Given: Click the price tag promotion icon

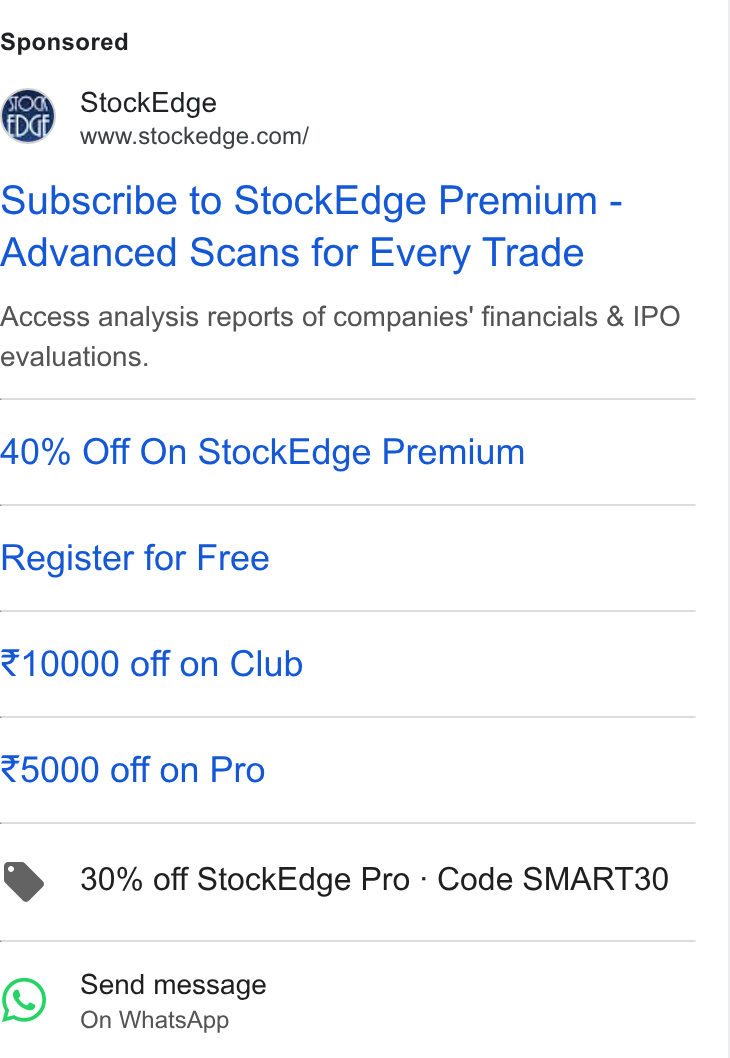Looking at the screenshot, I should tap(24, 881).
